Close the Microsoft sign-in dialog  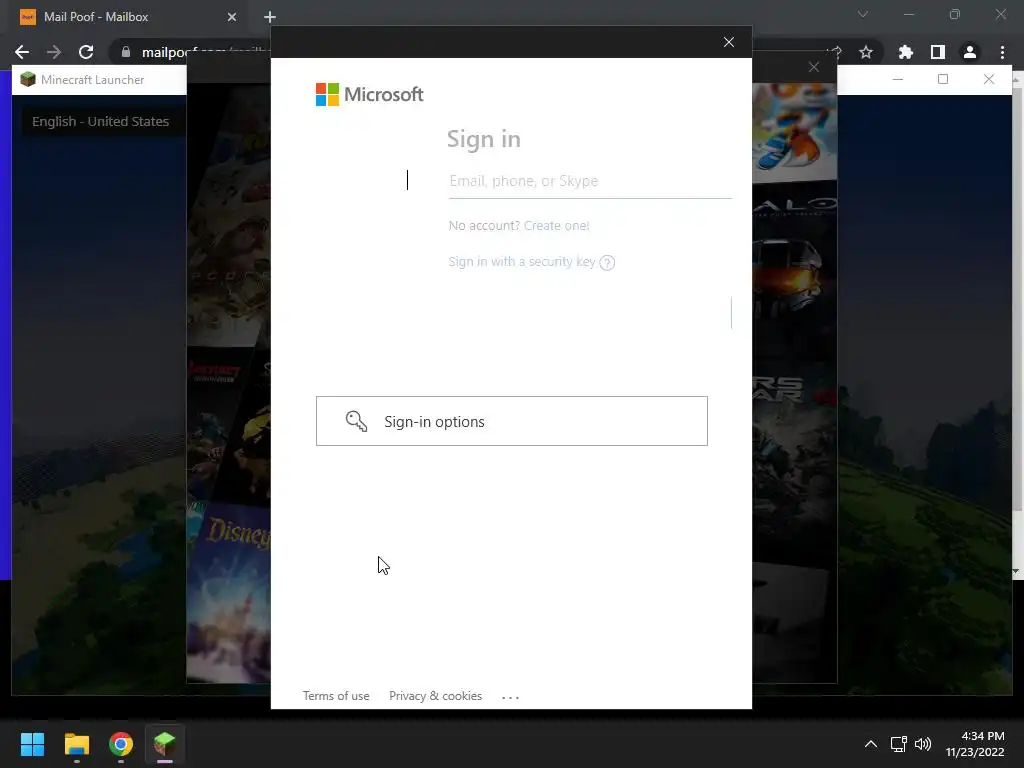(729, 42)
